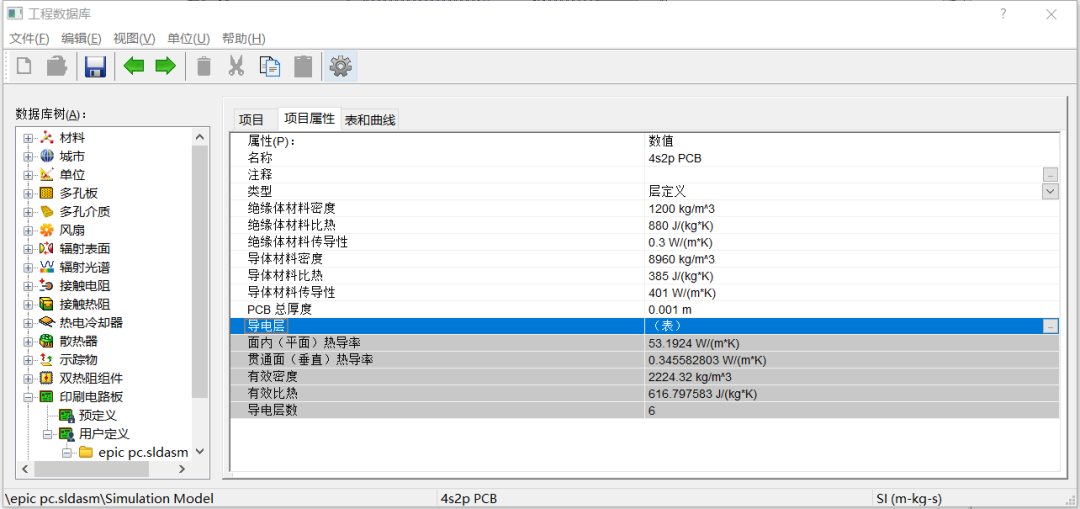This screenshot has height=509, width=1080.
Task: Collapse the 用户定义 tree node
Action: [48, 434]
